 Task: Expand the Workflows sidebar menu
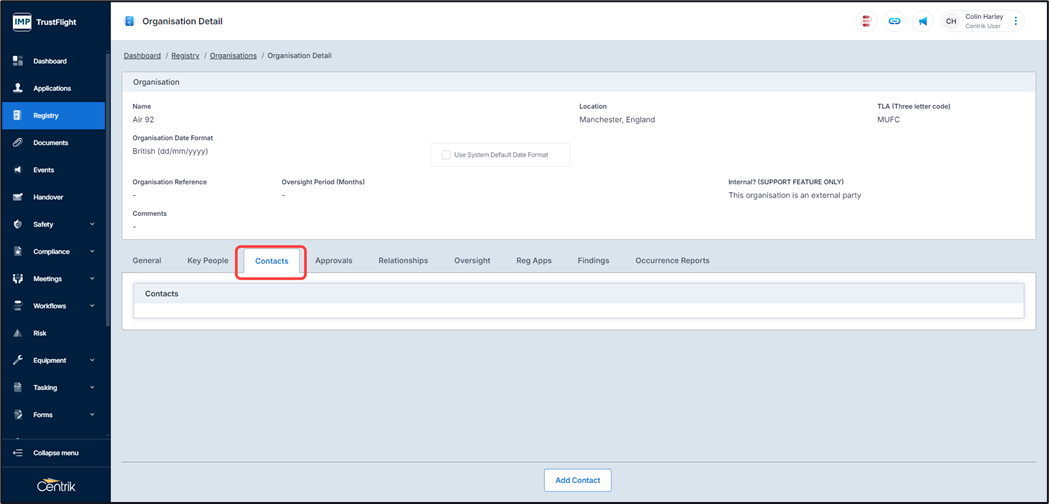(x=54, y=306)
